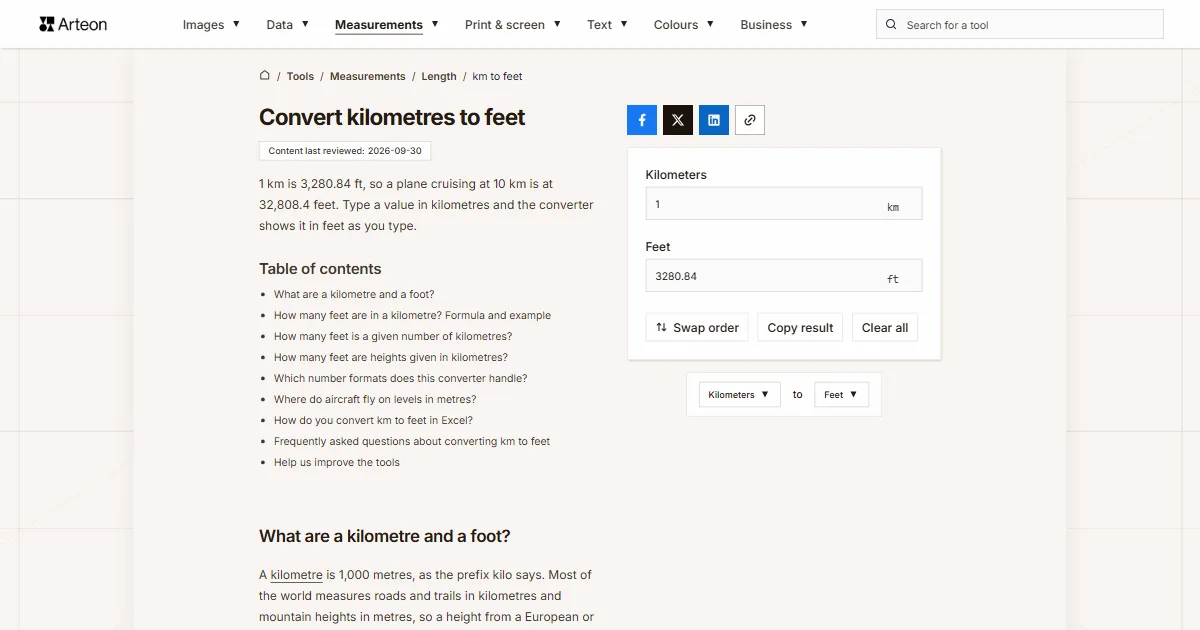
Task: Click 'Content last reviewed: 2026-09-30' label
Action: (x=345, y=151)
